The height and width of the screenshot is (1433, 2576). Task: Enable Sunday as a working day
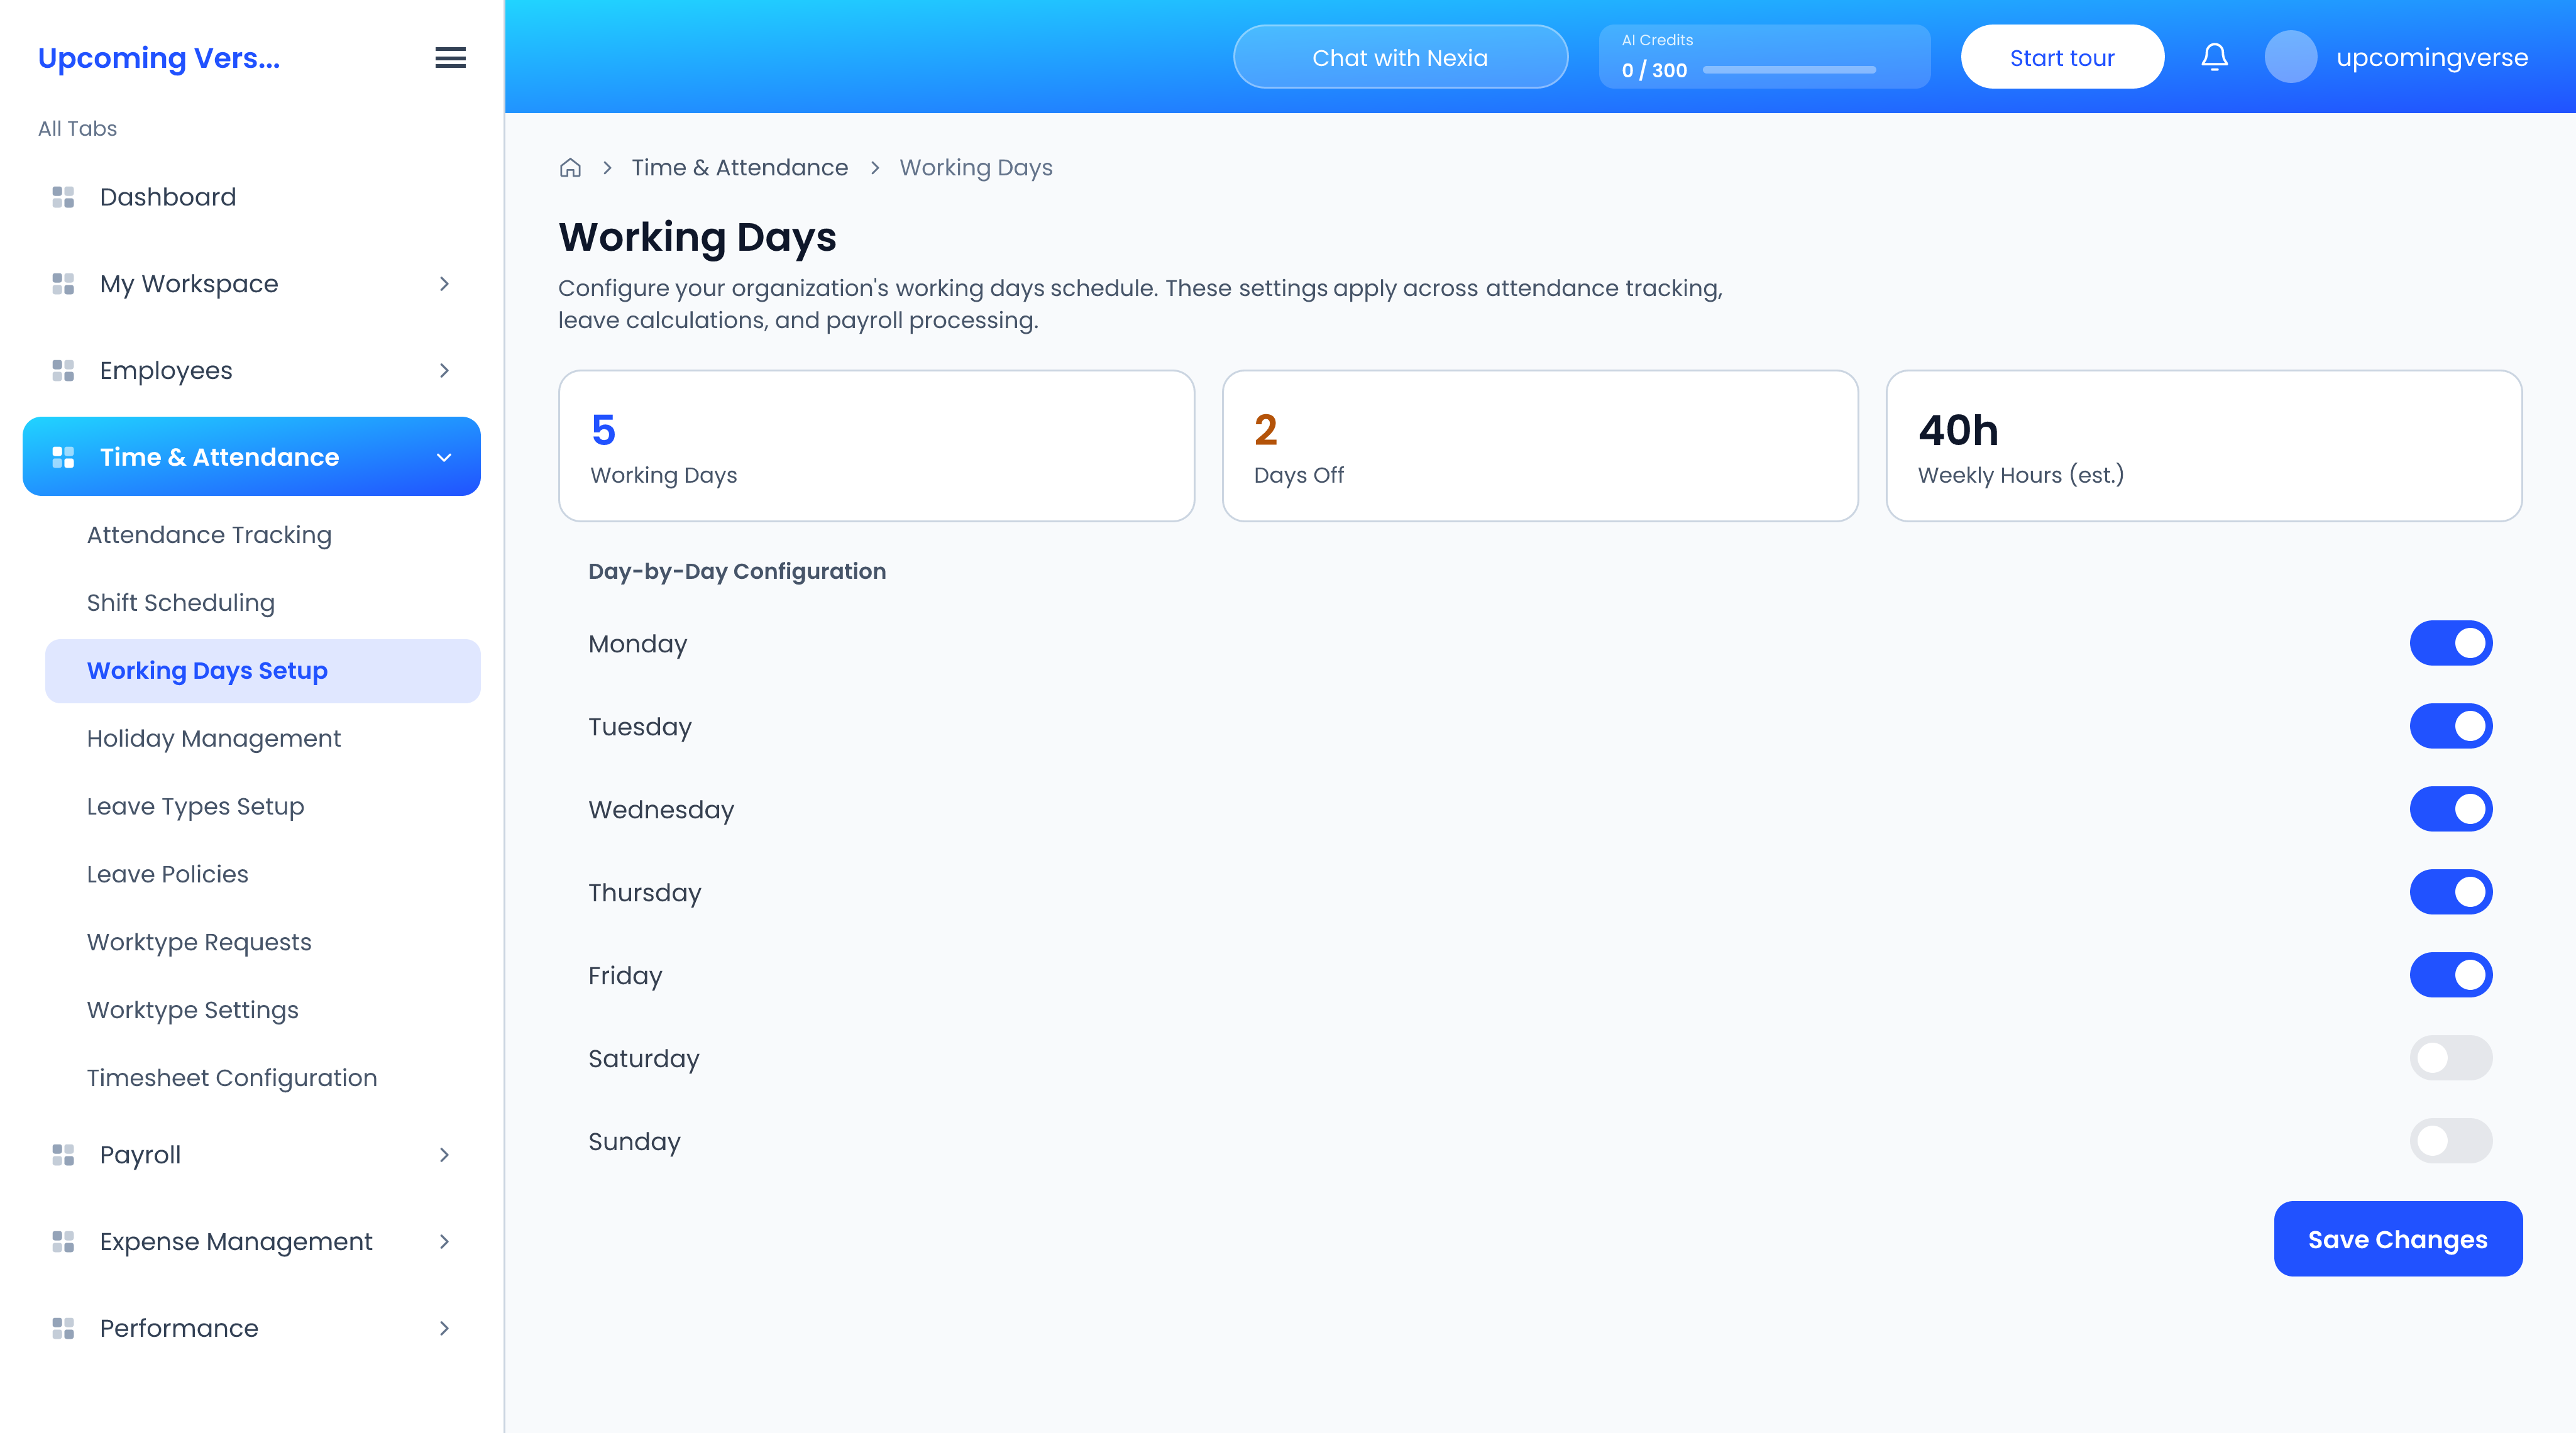click(2451, 1141)
